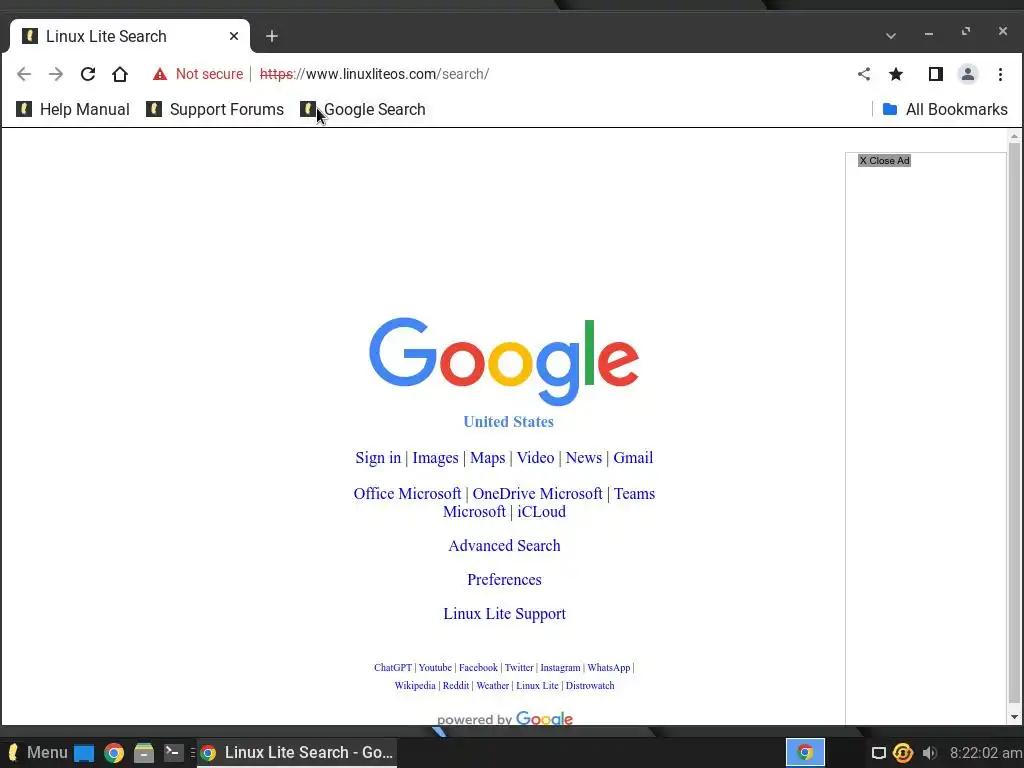
Task: Open the Youtube link
Action: pyautogui.click(x=435, y=667)
